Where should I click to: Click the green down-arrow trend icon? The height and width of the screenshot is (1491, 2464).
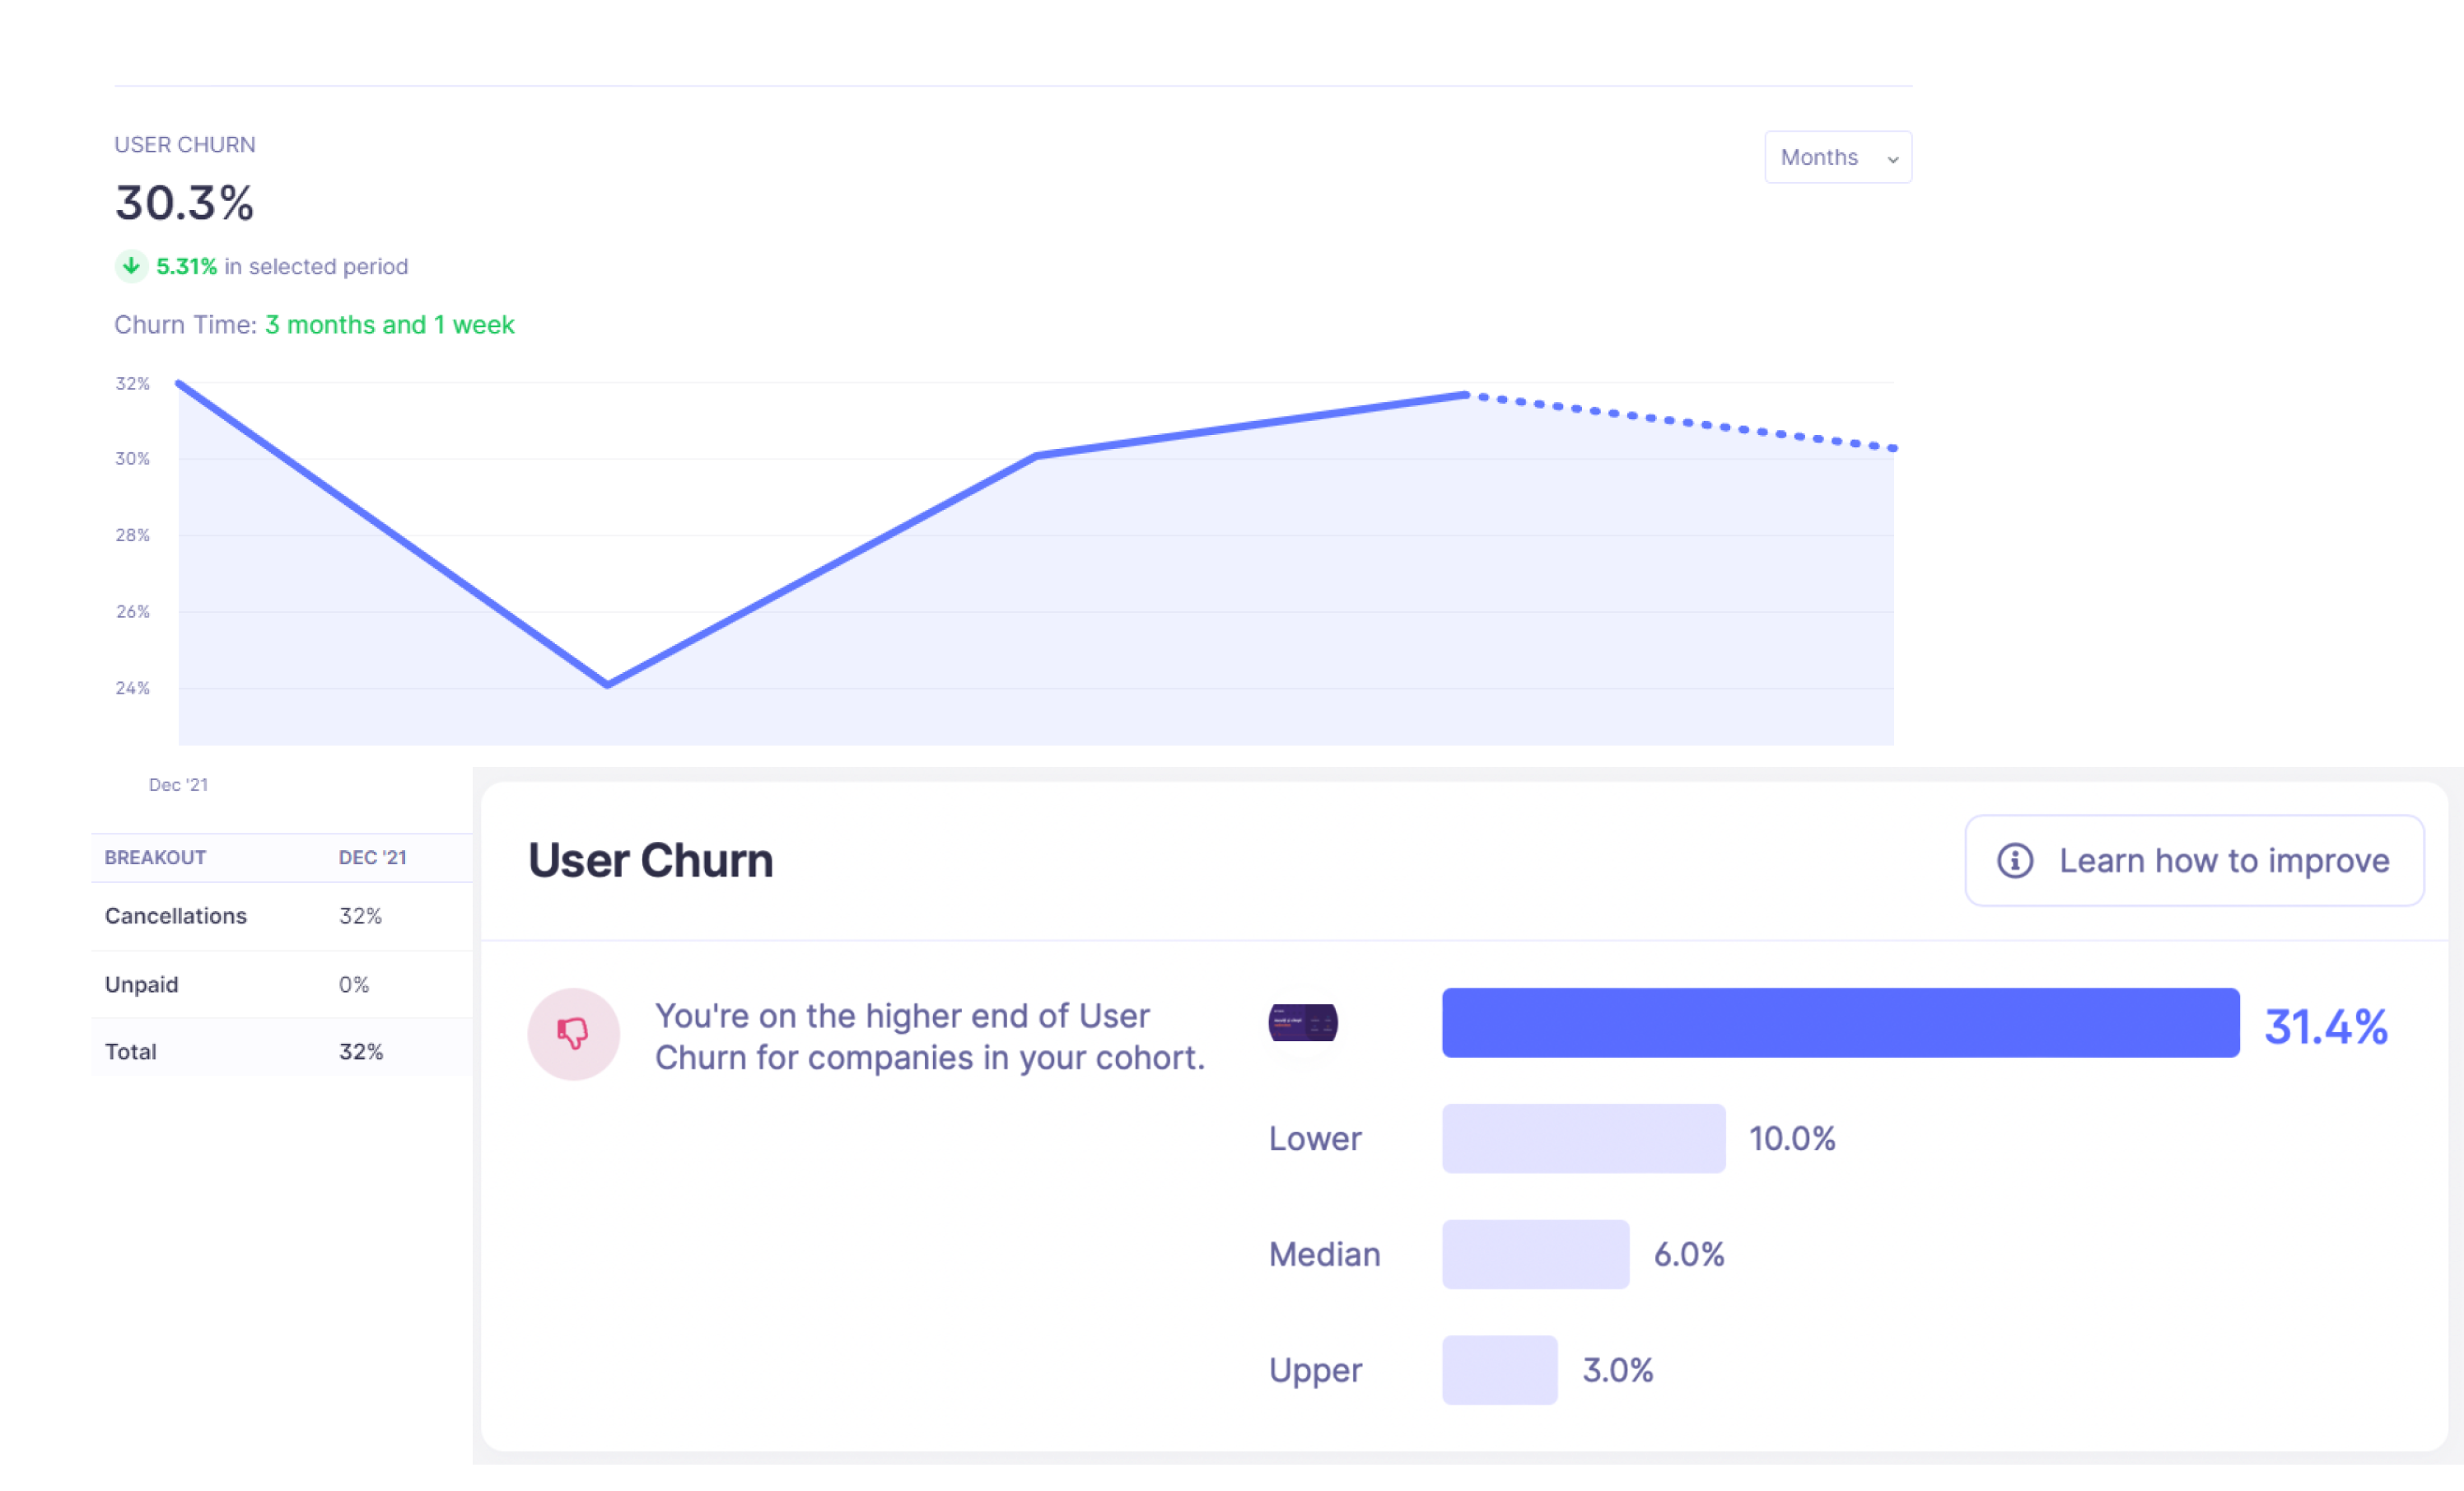(131, 266)
